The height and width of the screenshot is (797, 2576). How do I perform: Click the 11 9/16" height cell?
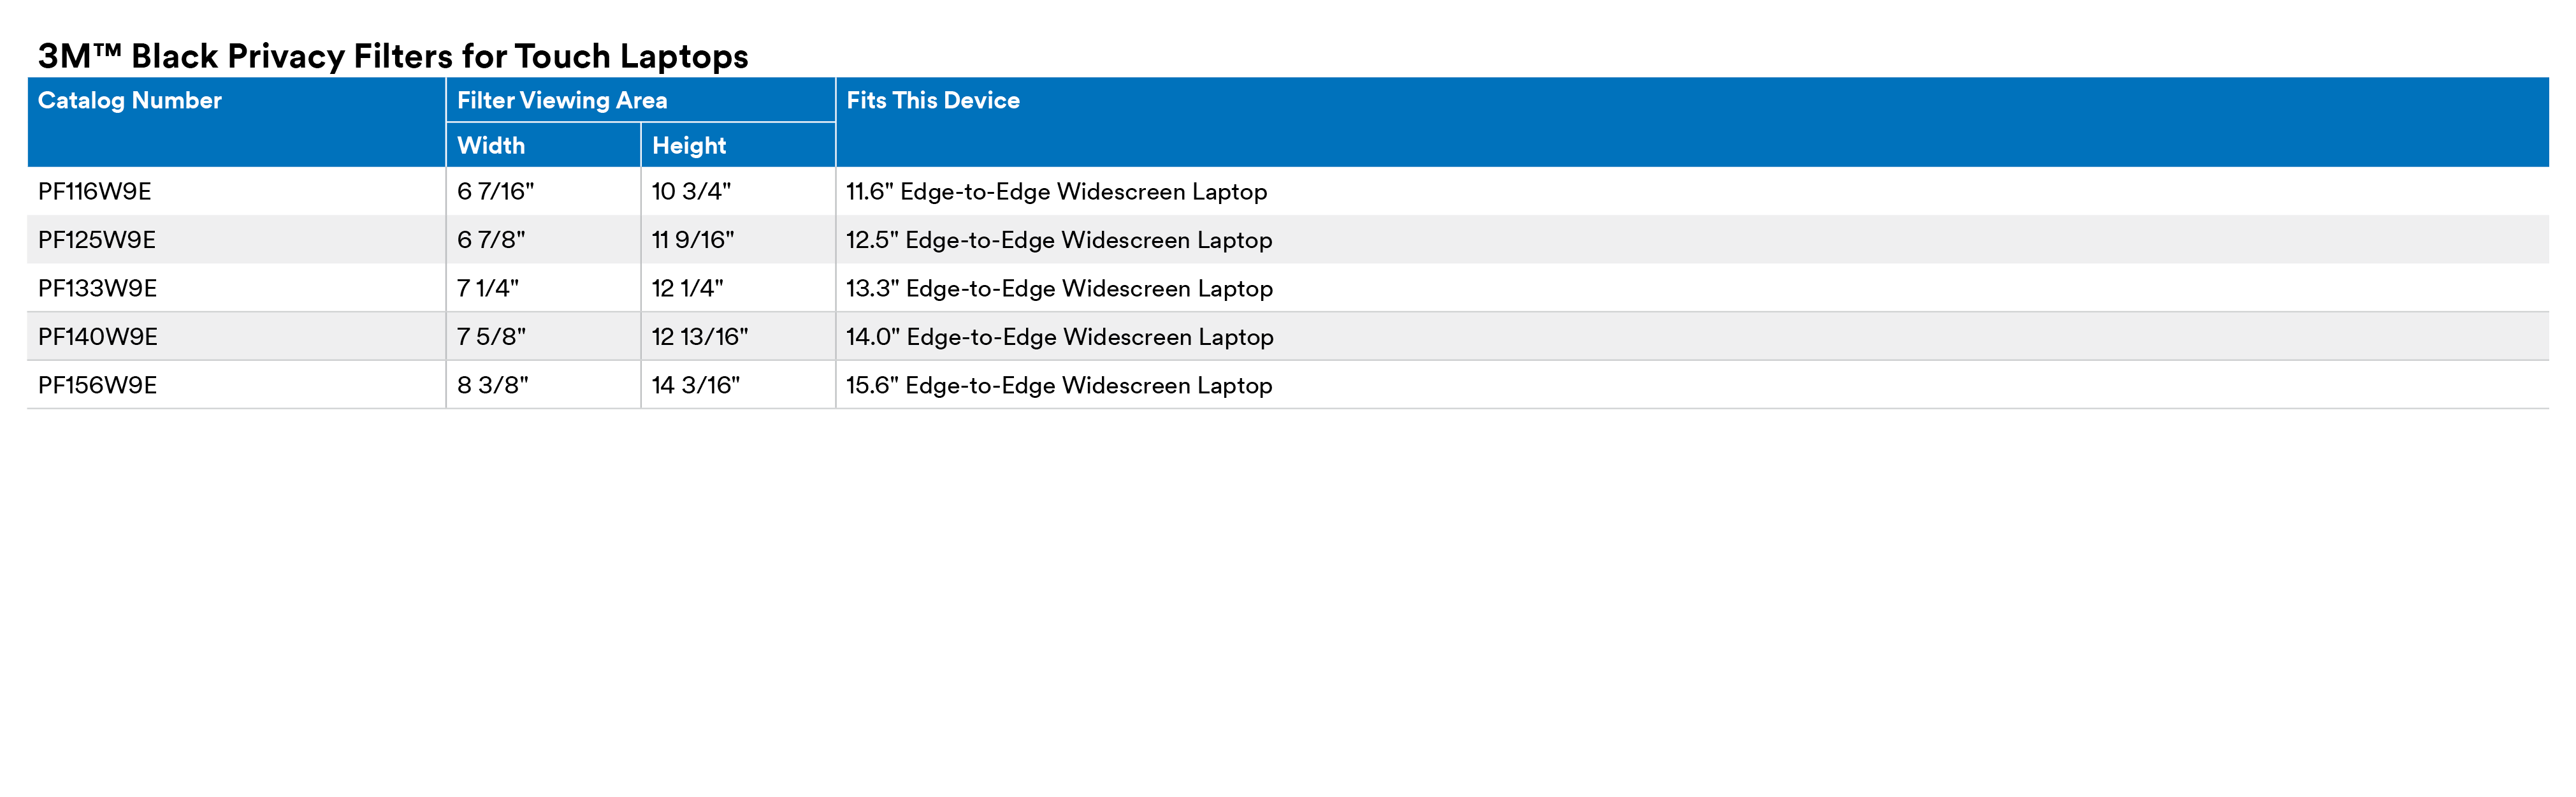(692, 240)
